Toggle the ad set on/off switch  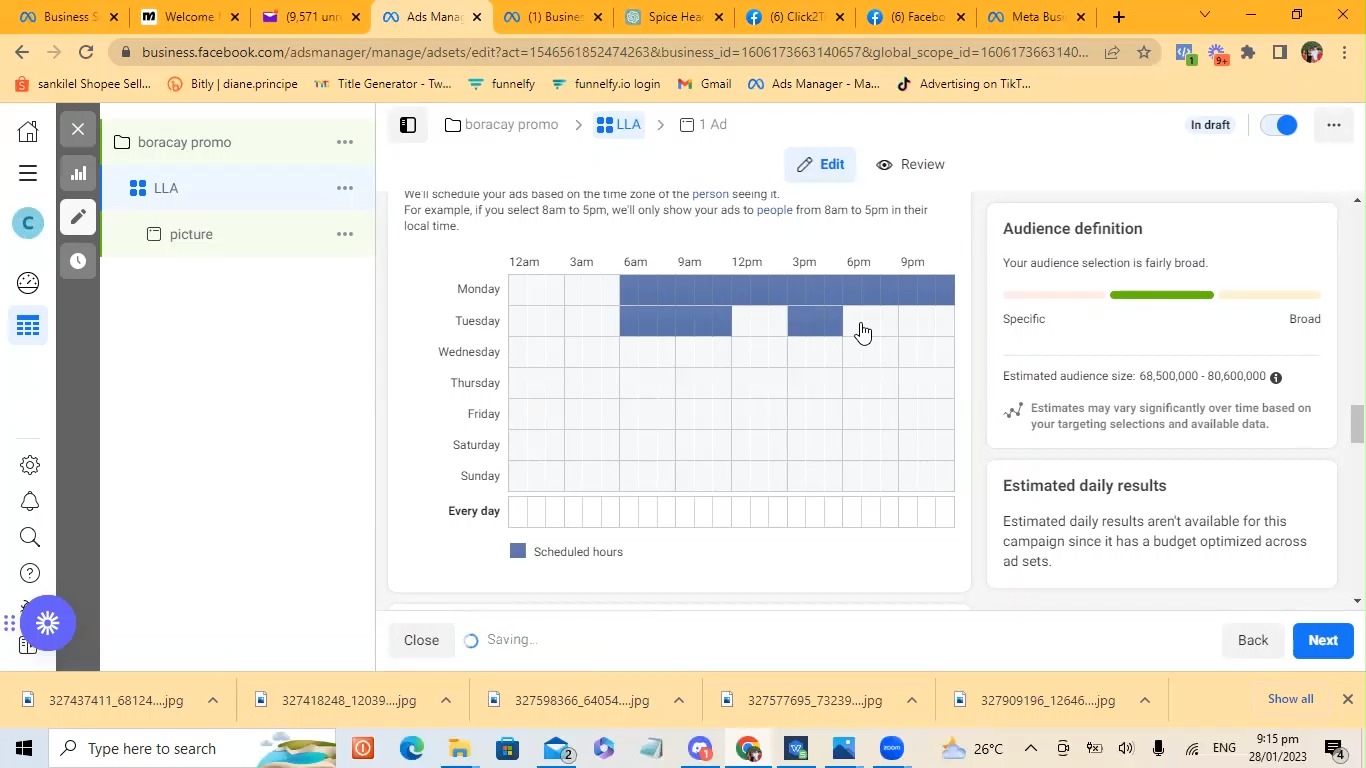(1279, 125)
